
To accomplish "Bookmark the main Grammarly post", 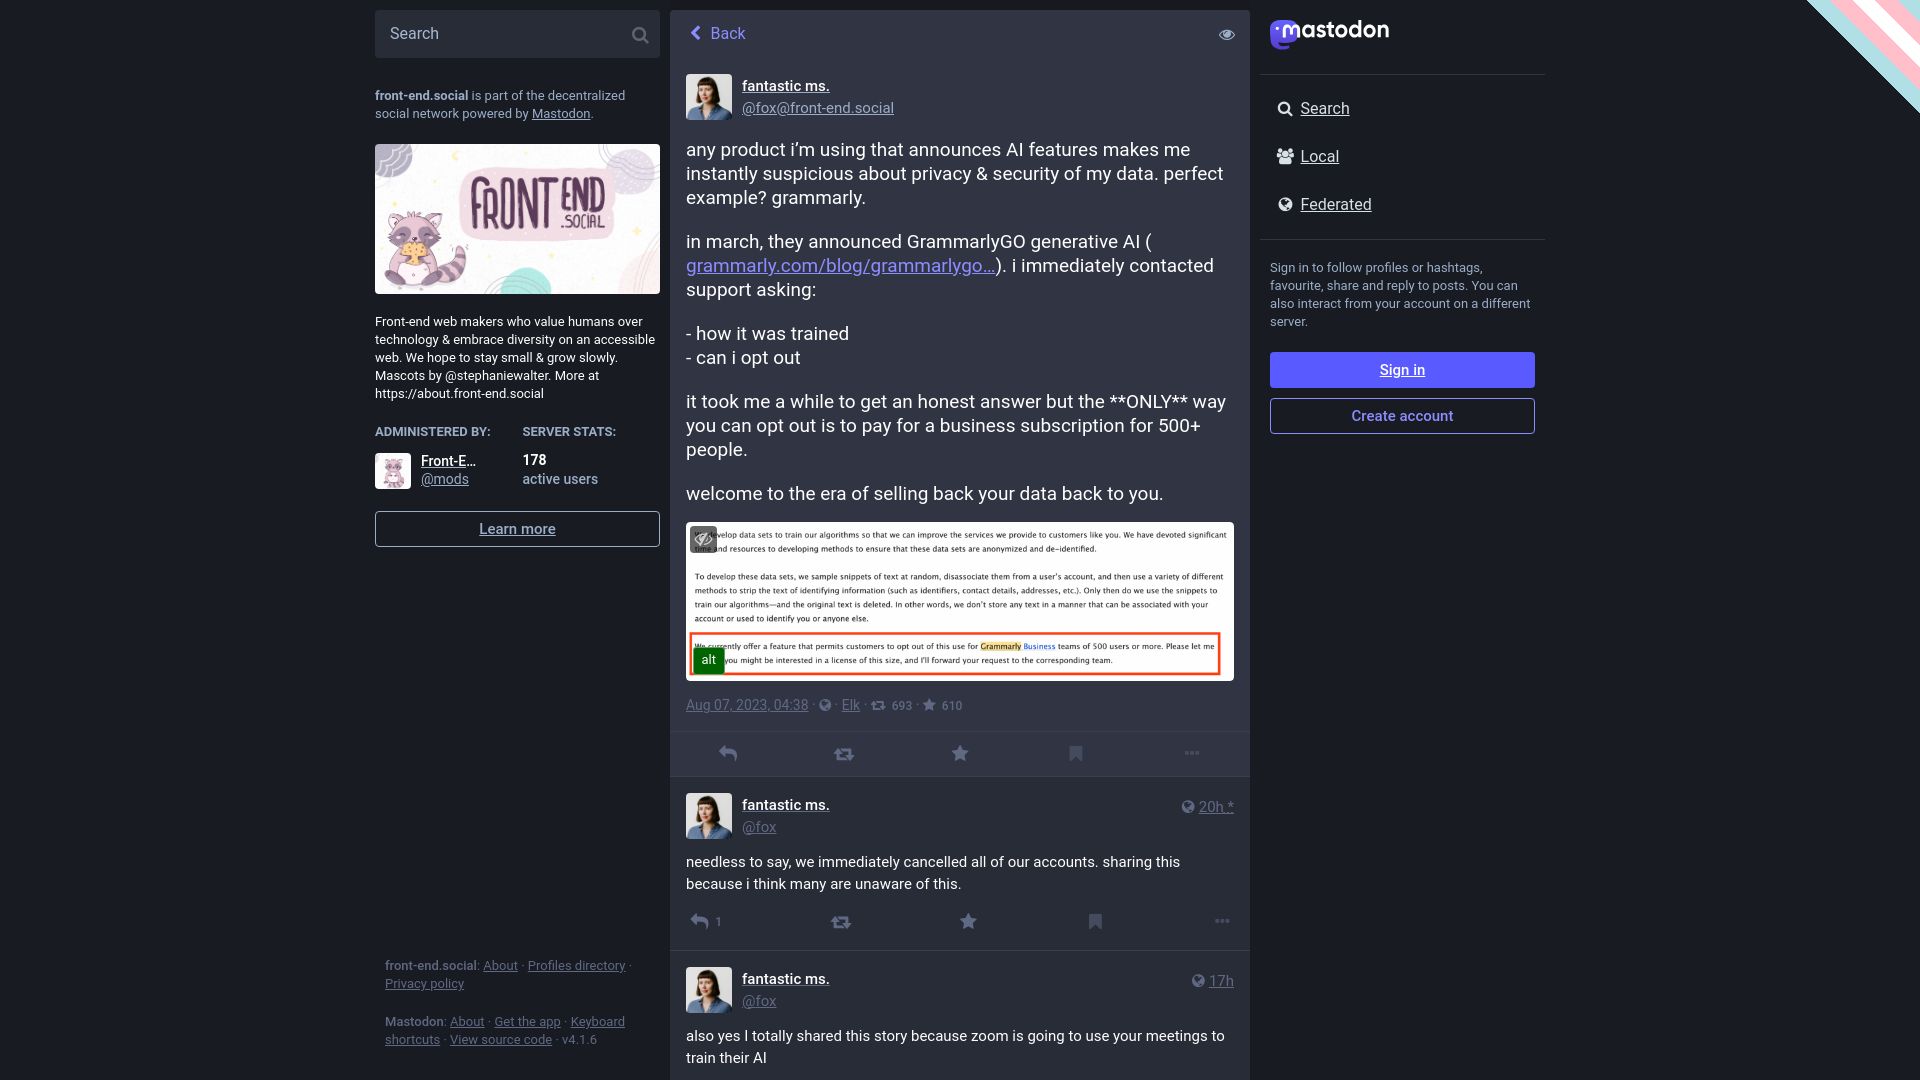I will [x=1076, y=754].
